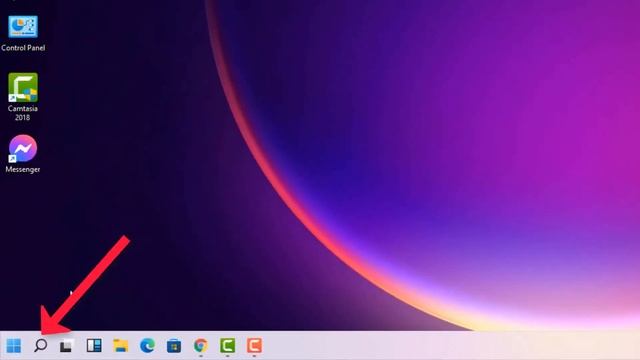Launch File Explorer from taskbar
The image size is (640, 360).
click(120, 346)
